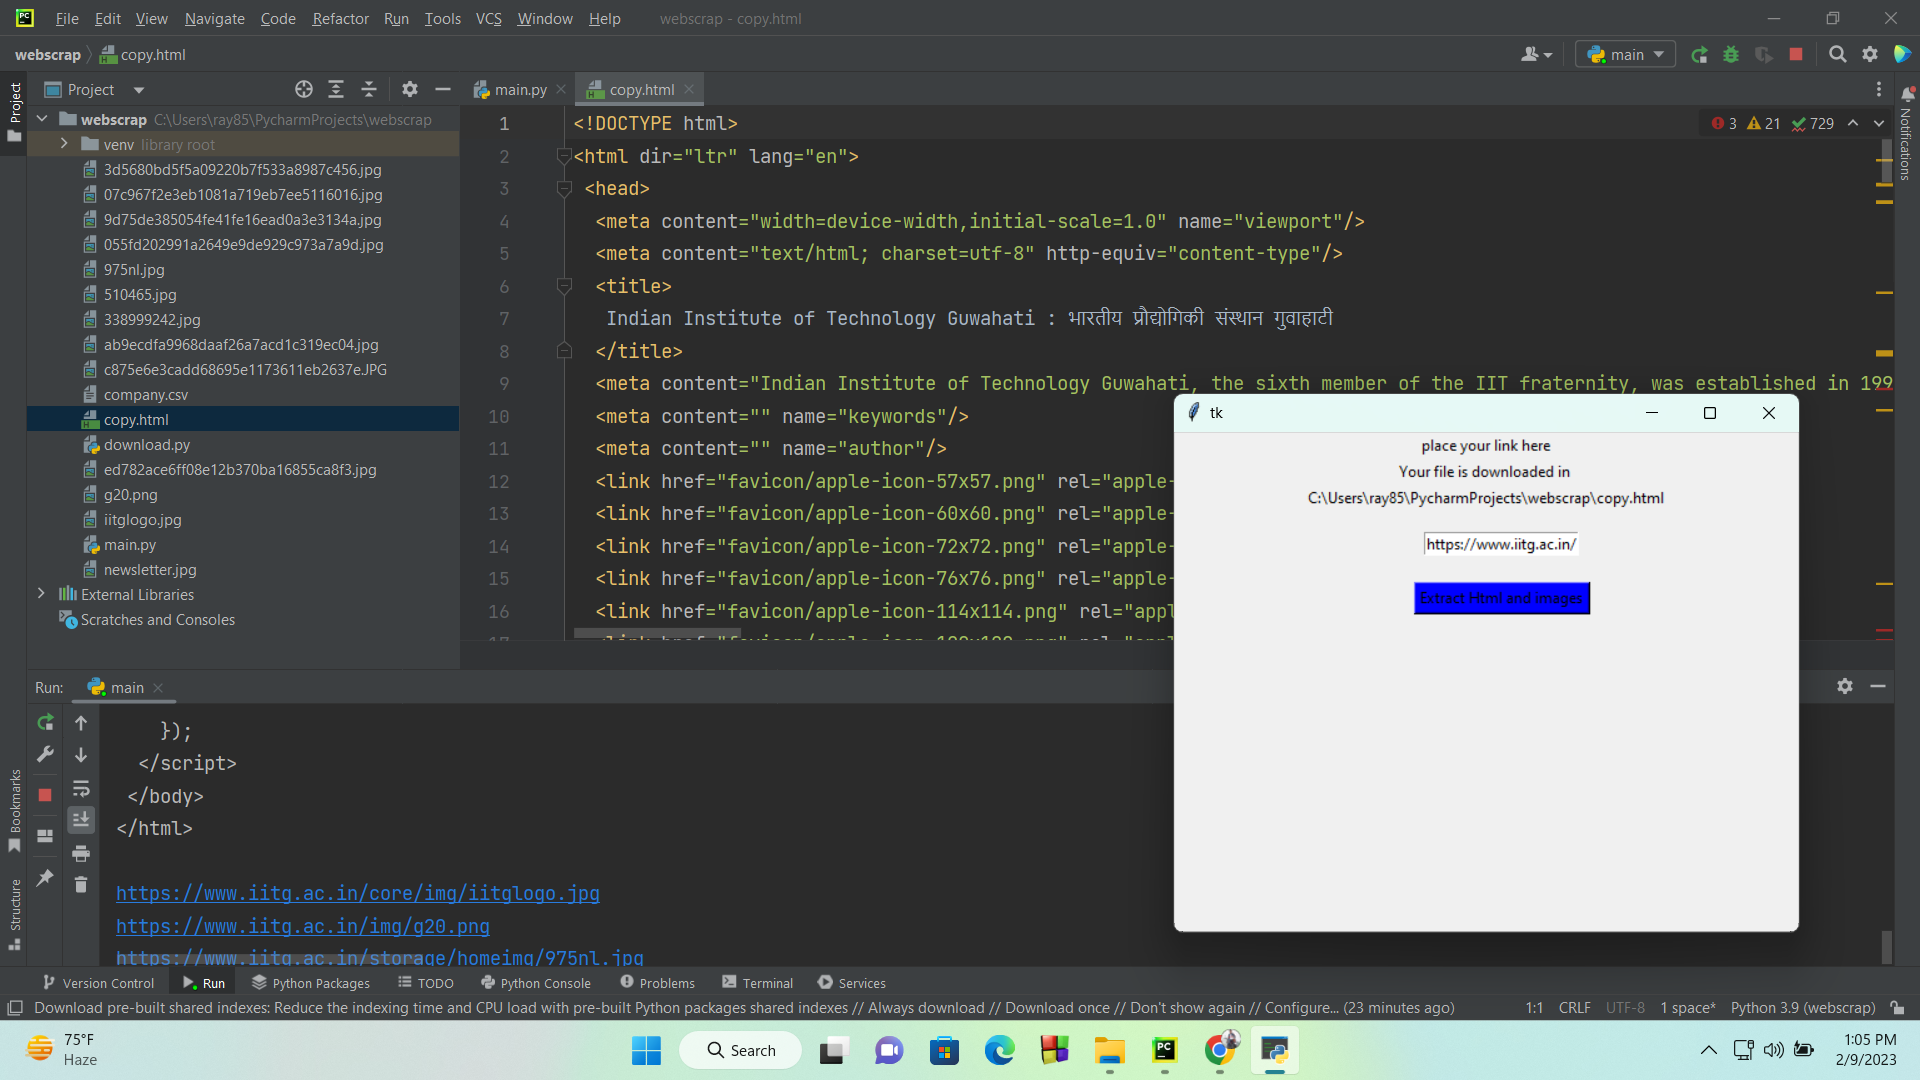
Task: Open the VCS menu
Action: (488, 18)
